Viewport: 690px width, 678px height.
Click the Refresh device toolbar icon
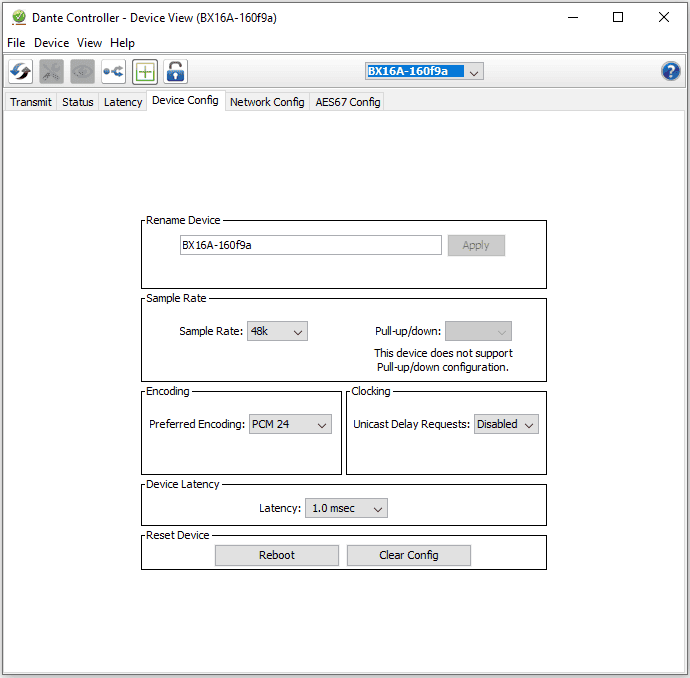tap(21, 71)
